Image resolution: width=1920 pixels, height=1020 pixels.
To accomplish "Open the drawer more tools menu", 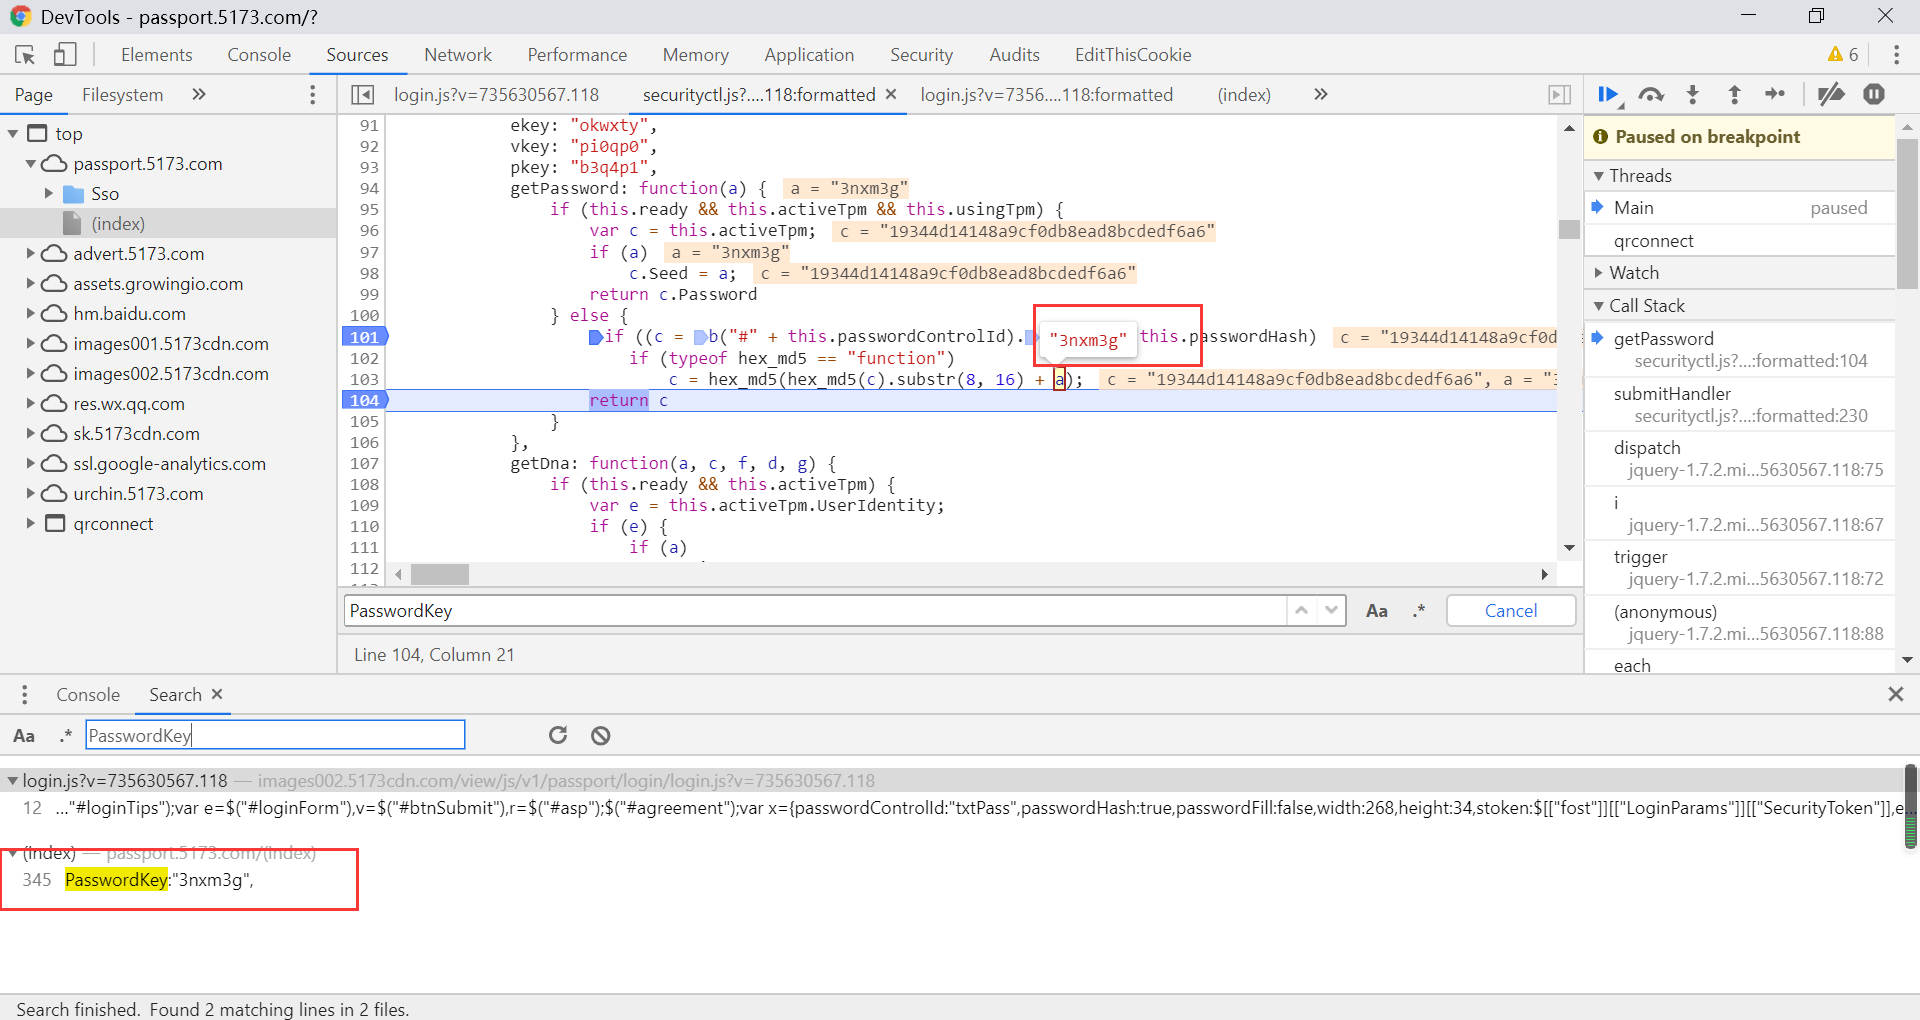I will click(25, 694).
